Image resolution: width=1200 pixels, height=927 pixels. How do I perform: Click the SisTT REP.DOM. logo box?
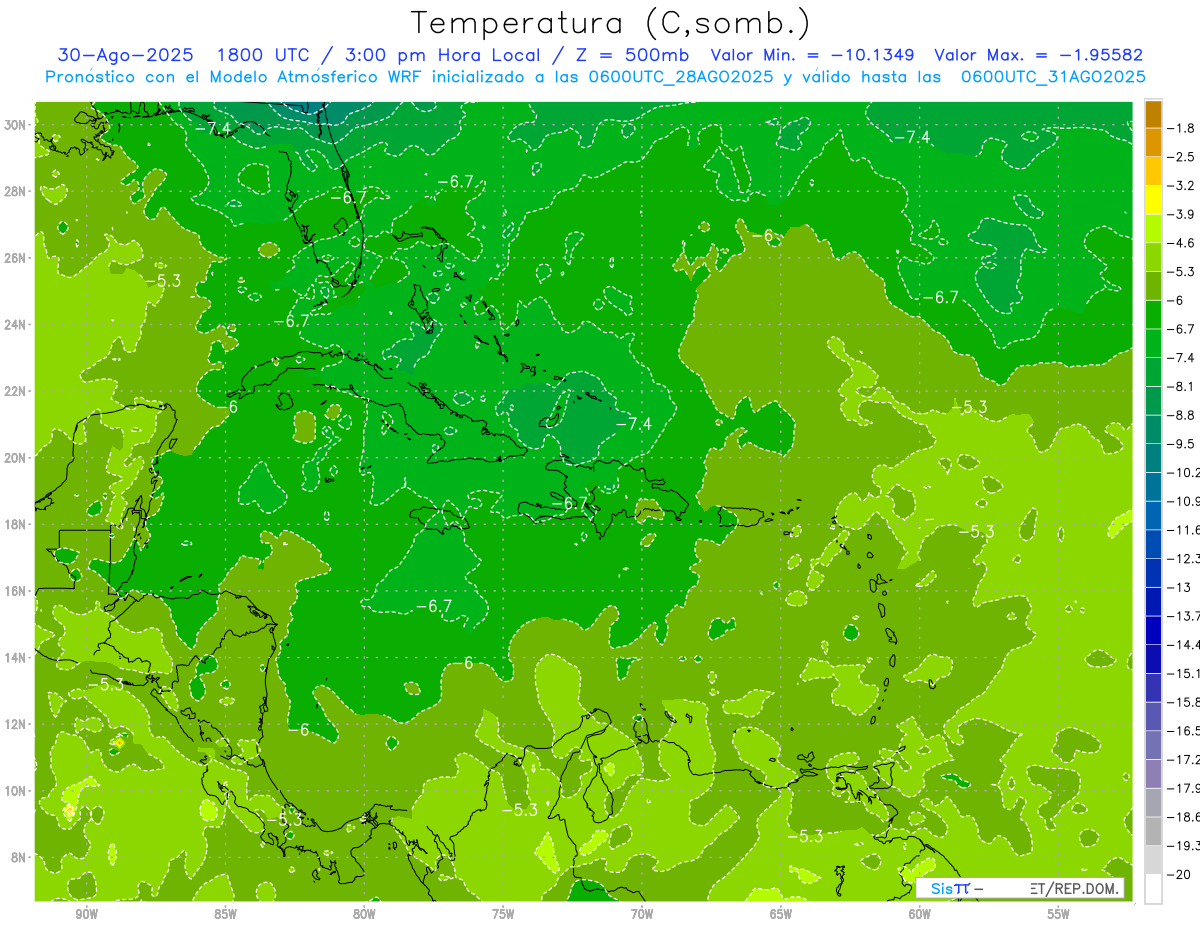click(1020, 888)
